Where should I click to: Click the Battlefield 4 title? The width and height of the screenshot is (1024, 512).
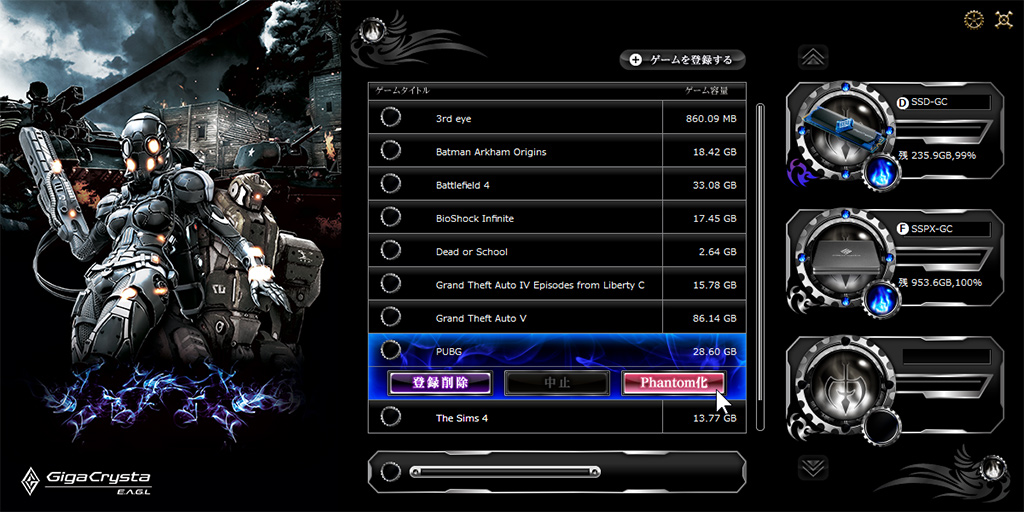pos(462,185)
